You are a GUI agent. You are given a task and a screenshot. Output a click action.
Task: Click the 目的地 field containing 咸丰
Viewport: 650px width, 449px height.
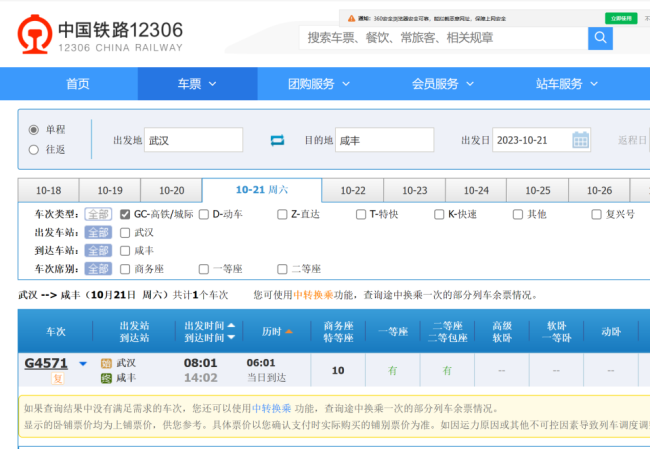384,140
